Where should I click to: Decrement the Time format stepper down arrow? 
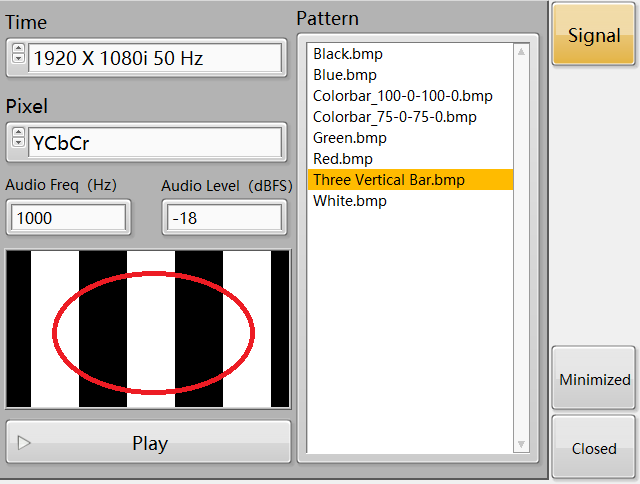tap(18, 61)
